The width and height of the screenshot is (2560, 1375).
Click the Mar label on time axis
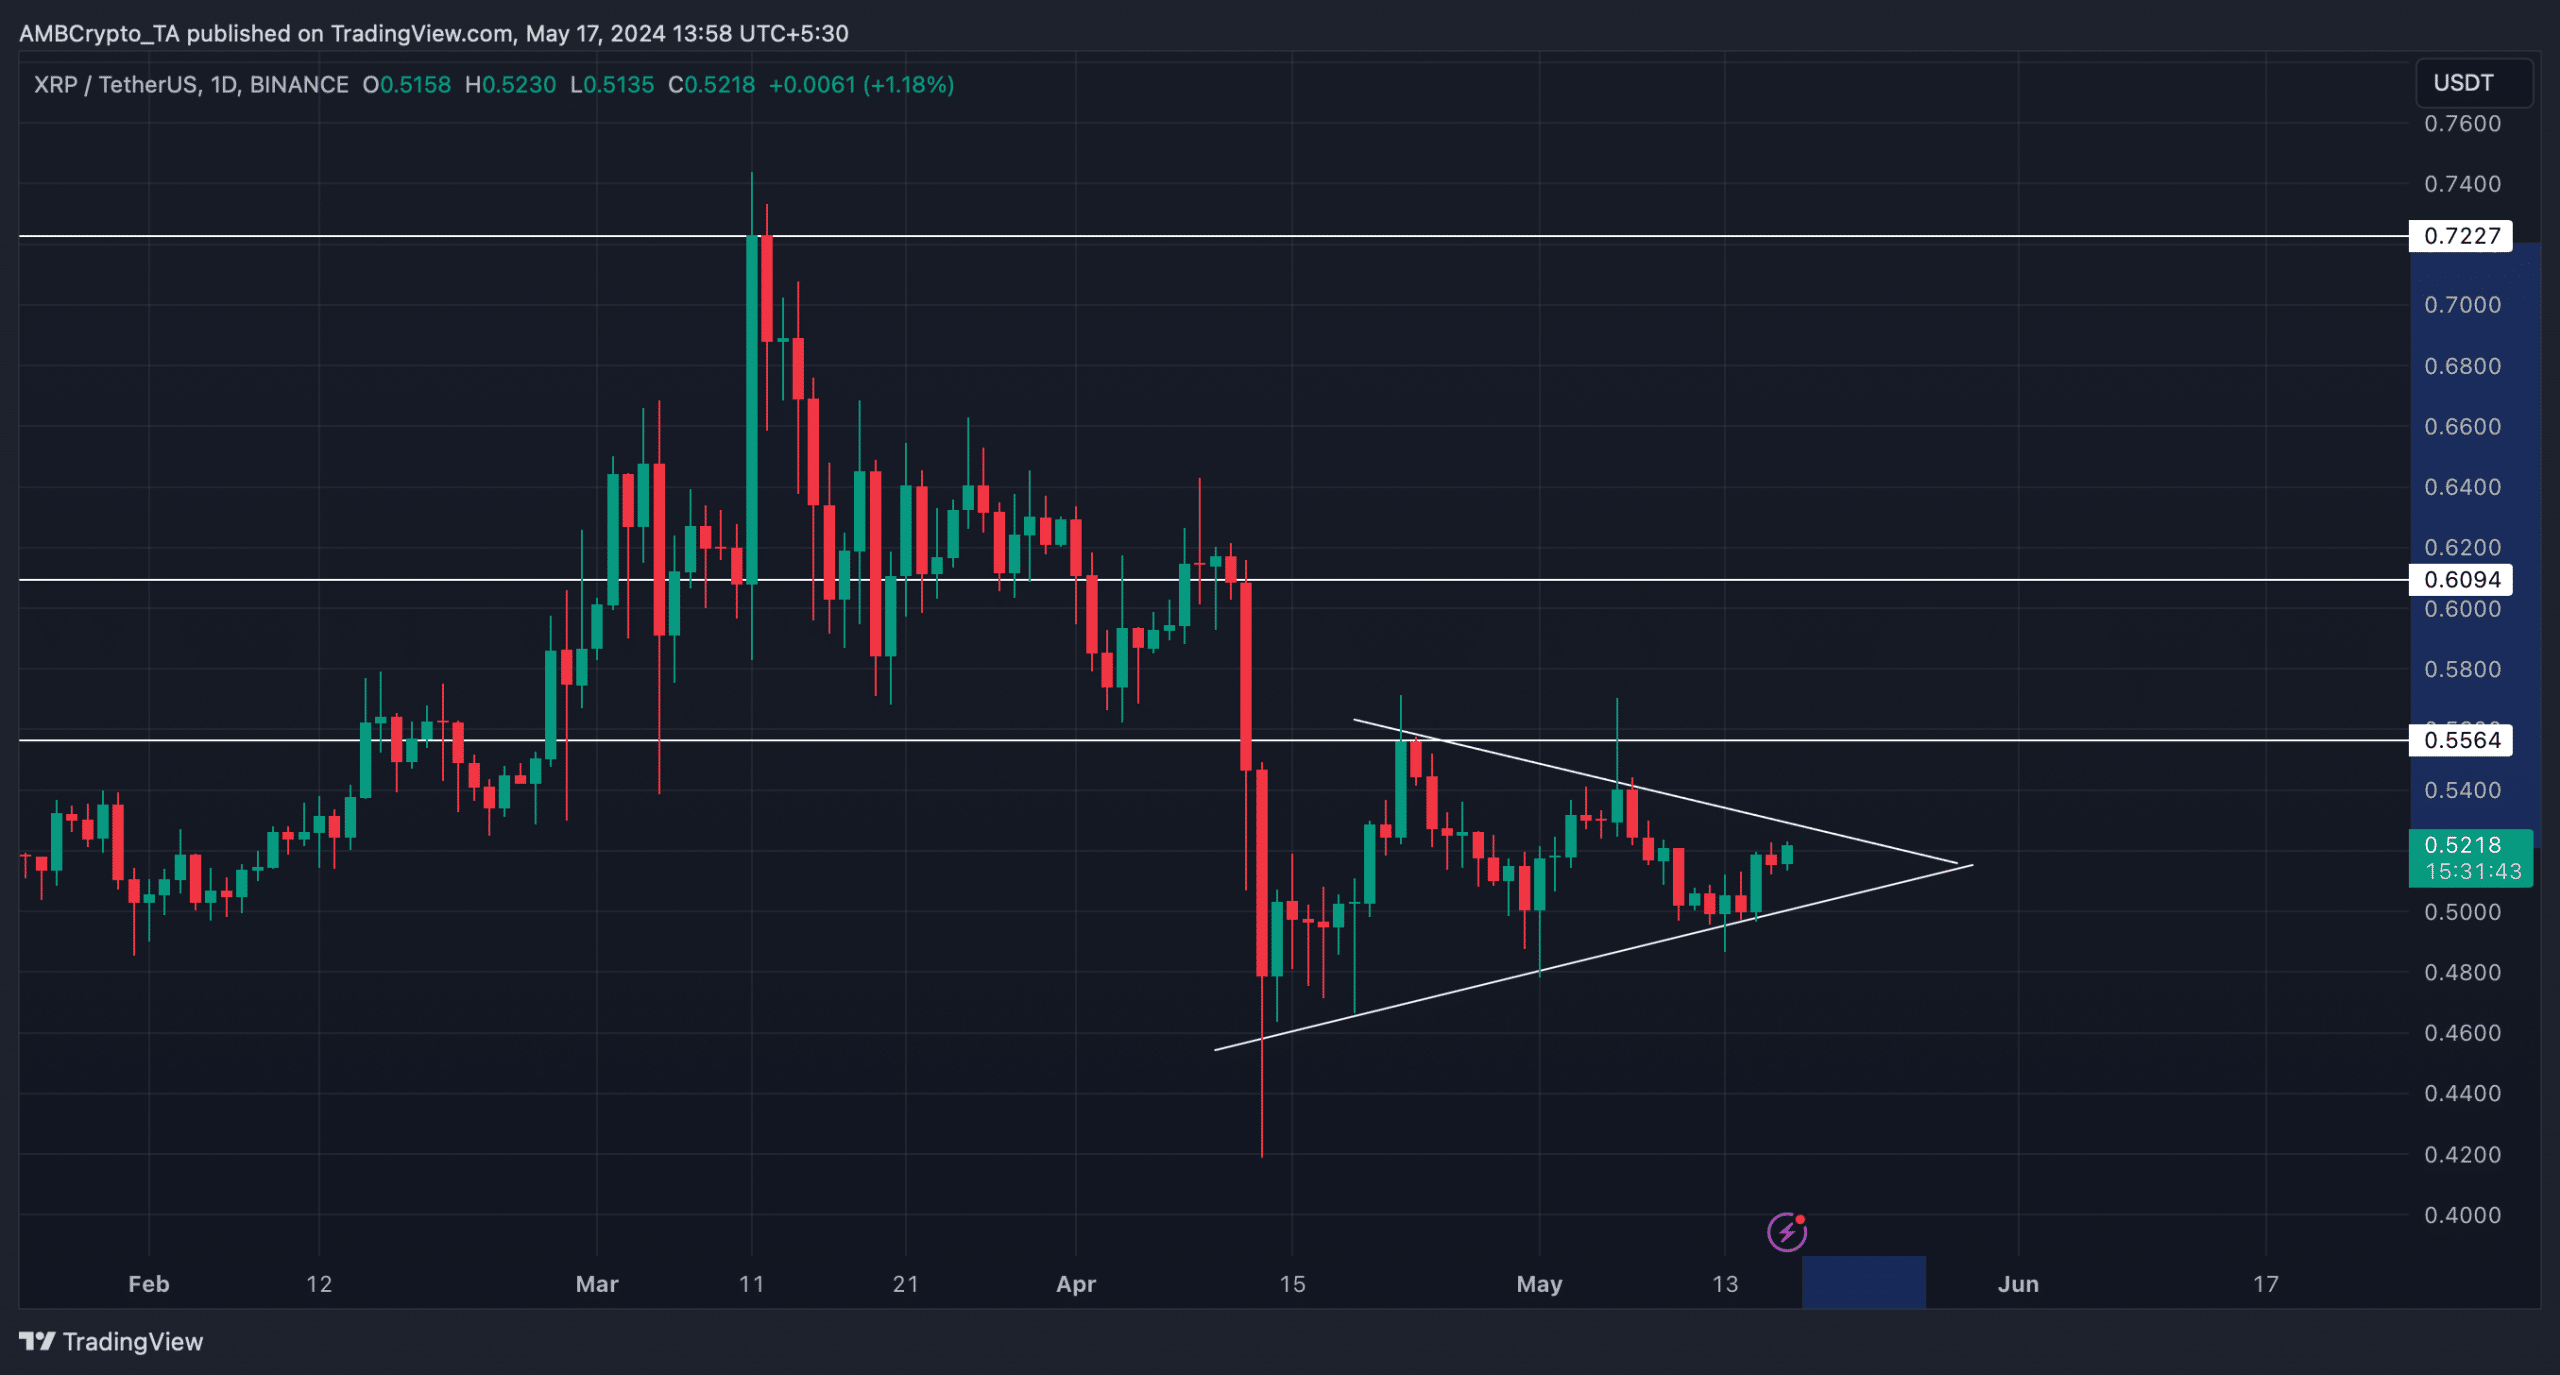(x=597, y=1284)
